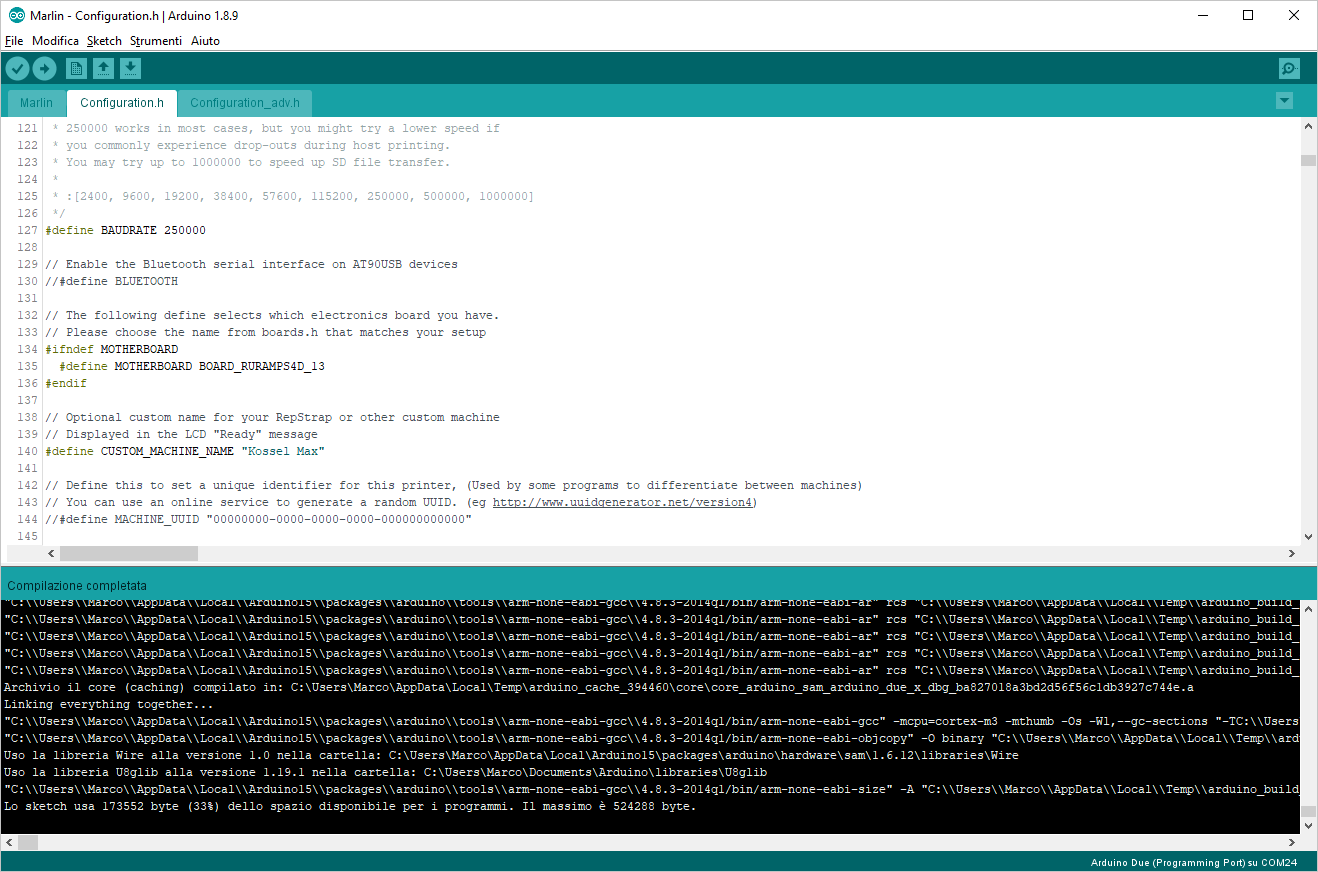This screenshot has width=1318, height=872.
Task: Open the Sketch menu
Action: [104, 41]
